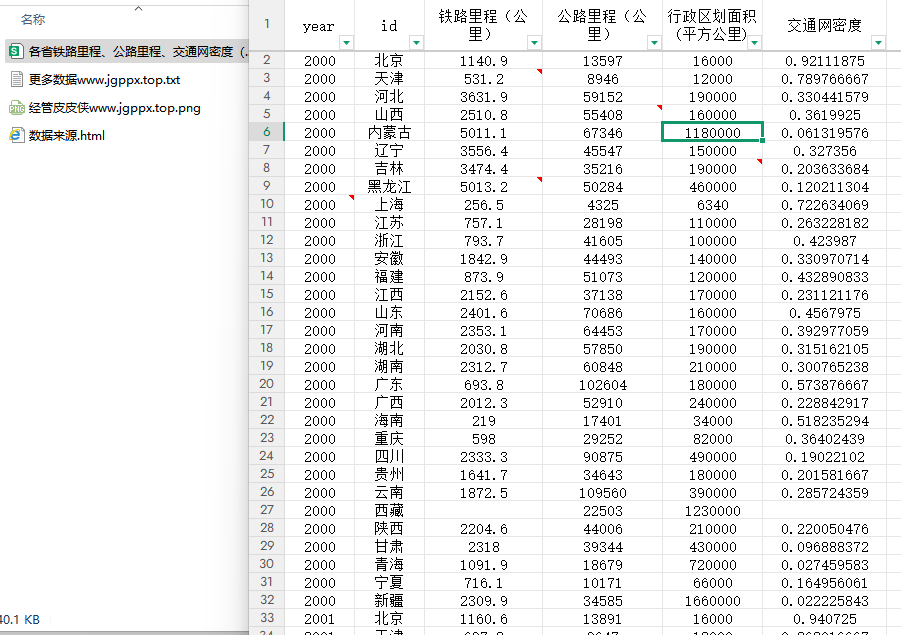Screen dimensions: 901x635
Task: Open the 公路里程 column filter dropdown
Action: [653, 43]
